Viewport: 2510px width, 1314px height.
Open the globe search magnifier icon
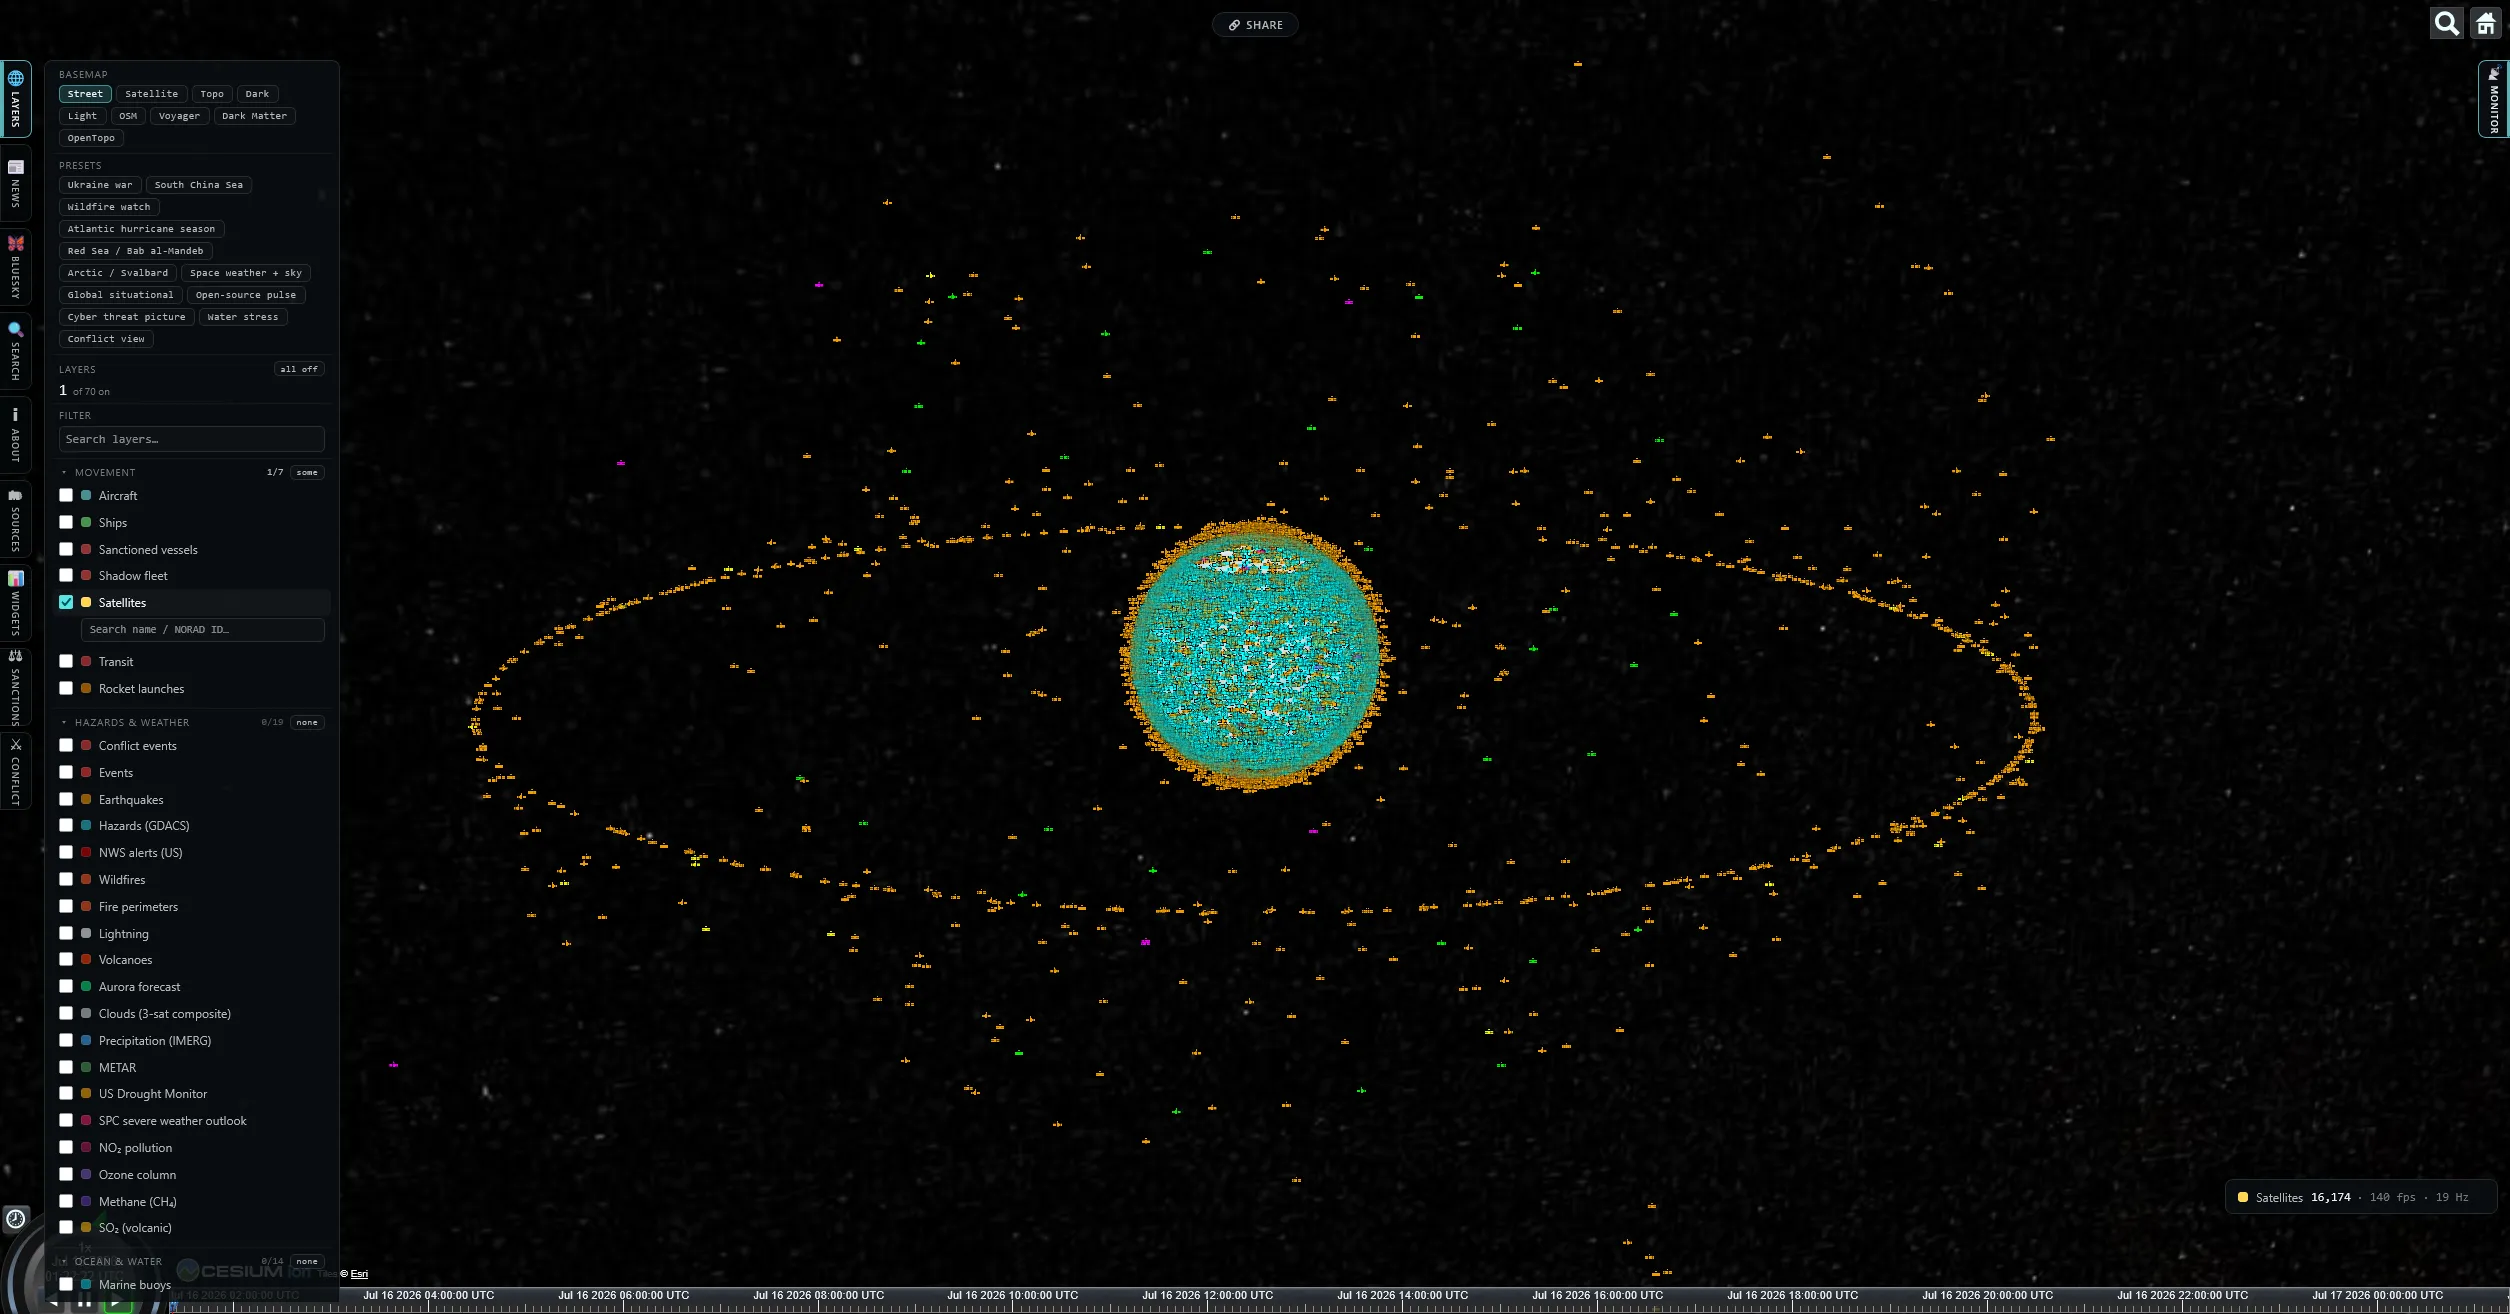click(2446, 23)
